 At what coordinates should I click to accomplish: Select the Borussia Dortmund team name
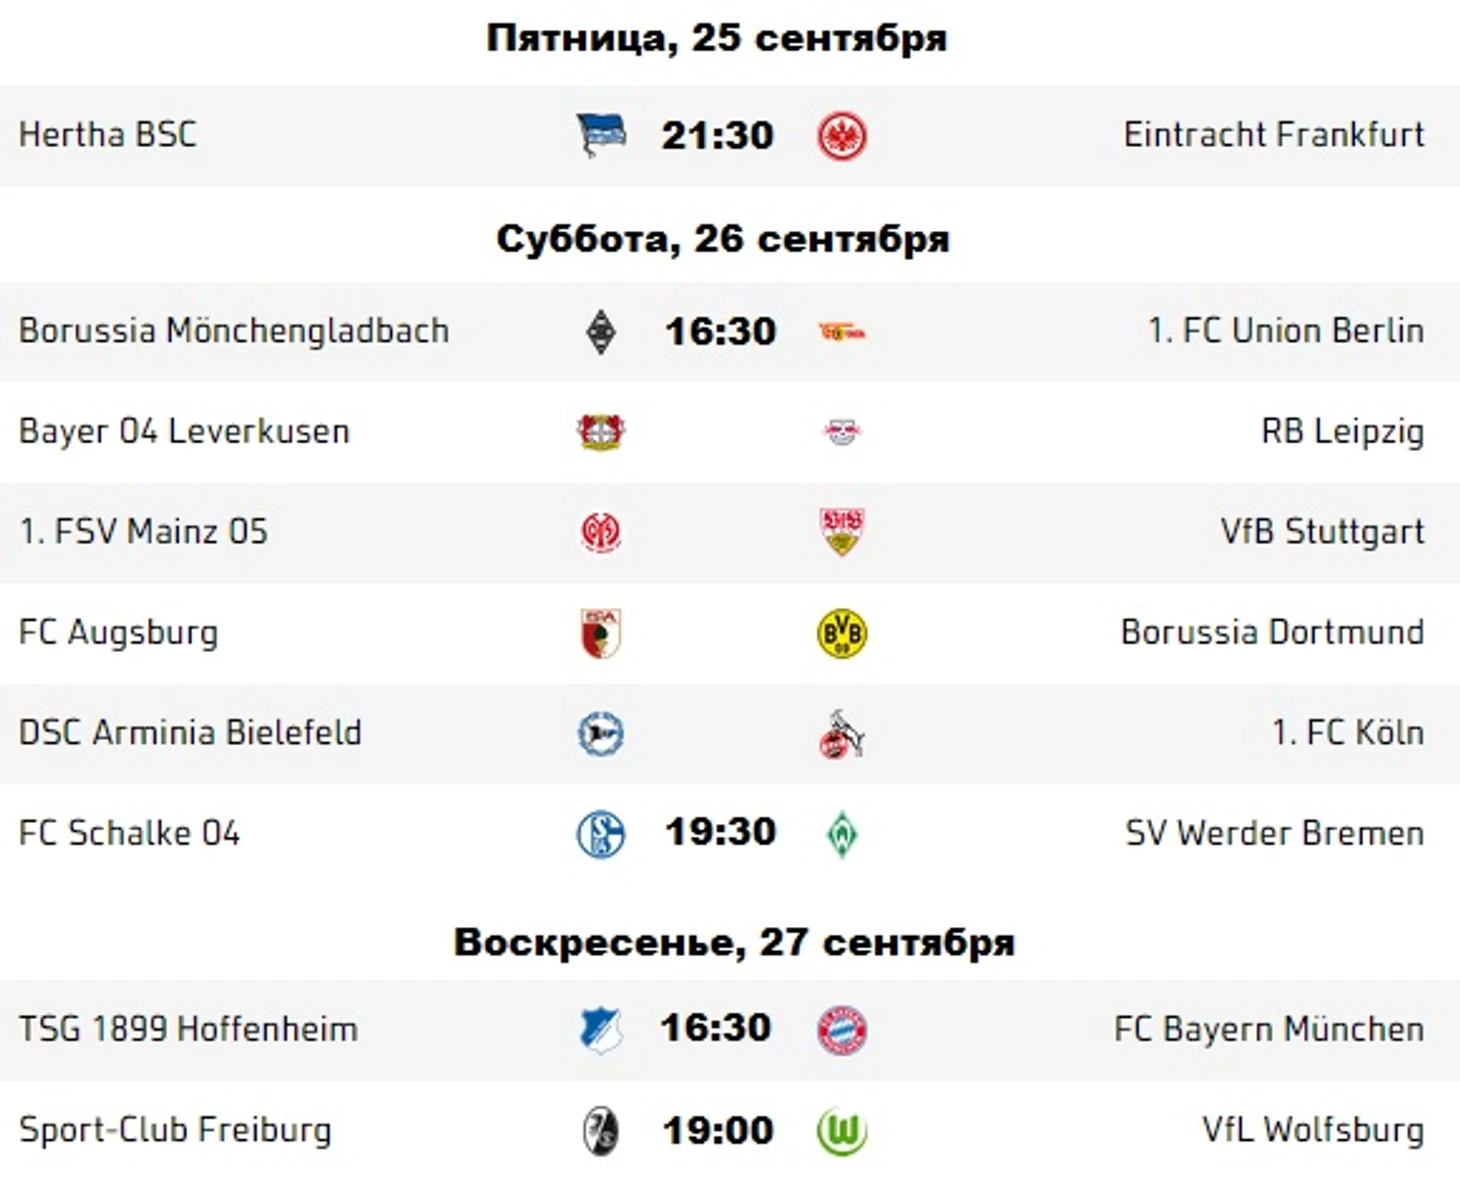pos(1272,632)
